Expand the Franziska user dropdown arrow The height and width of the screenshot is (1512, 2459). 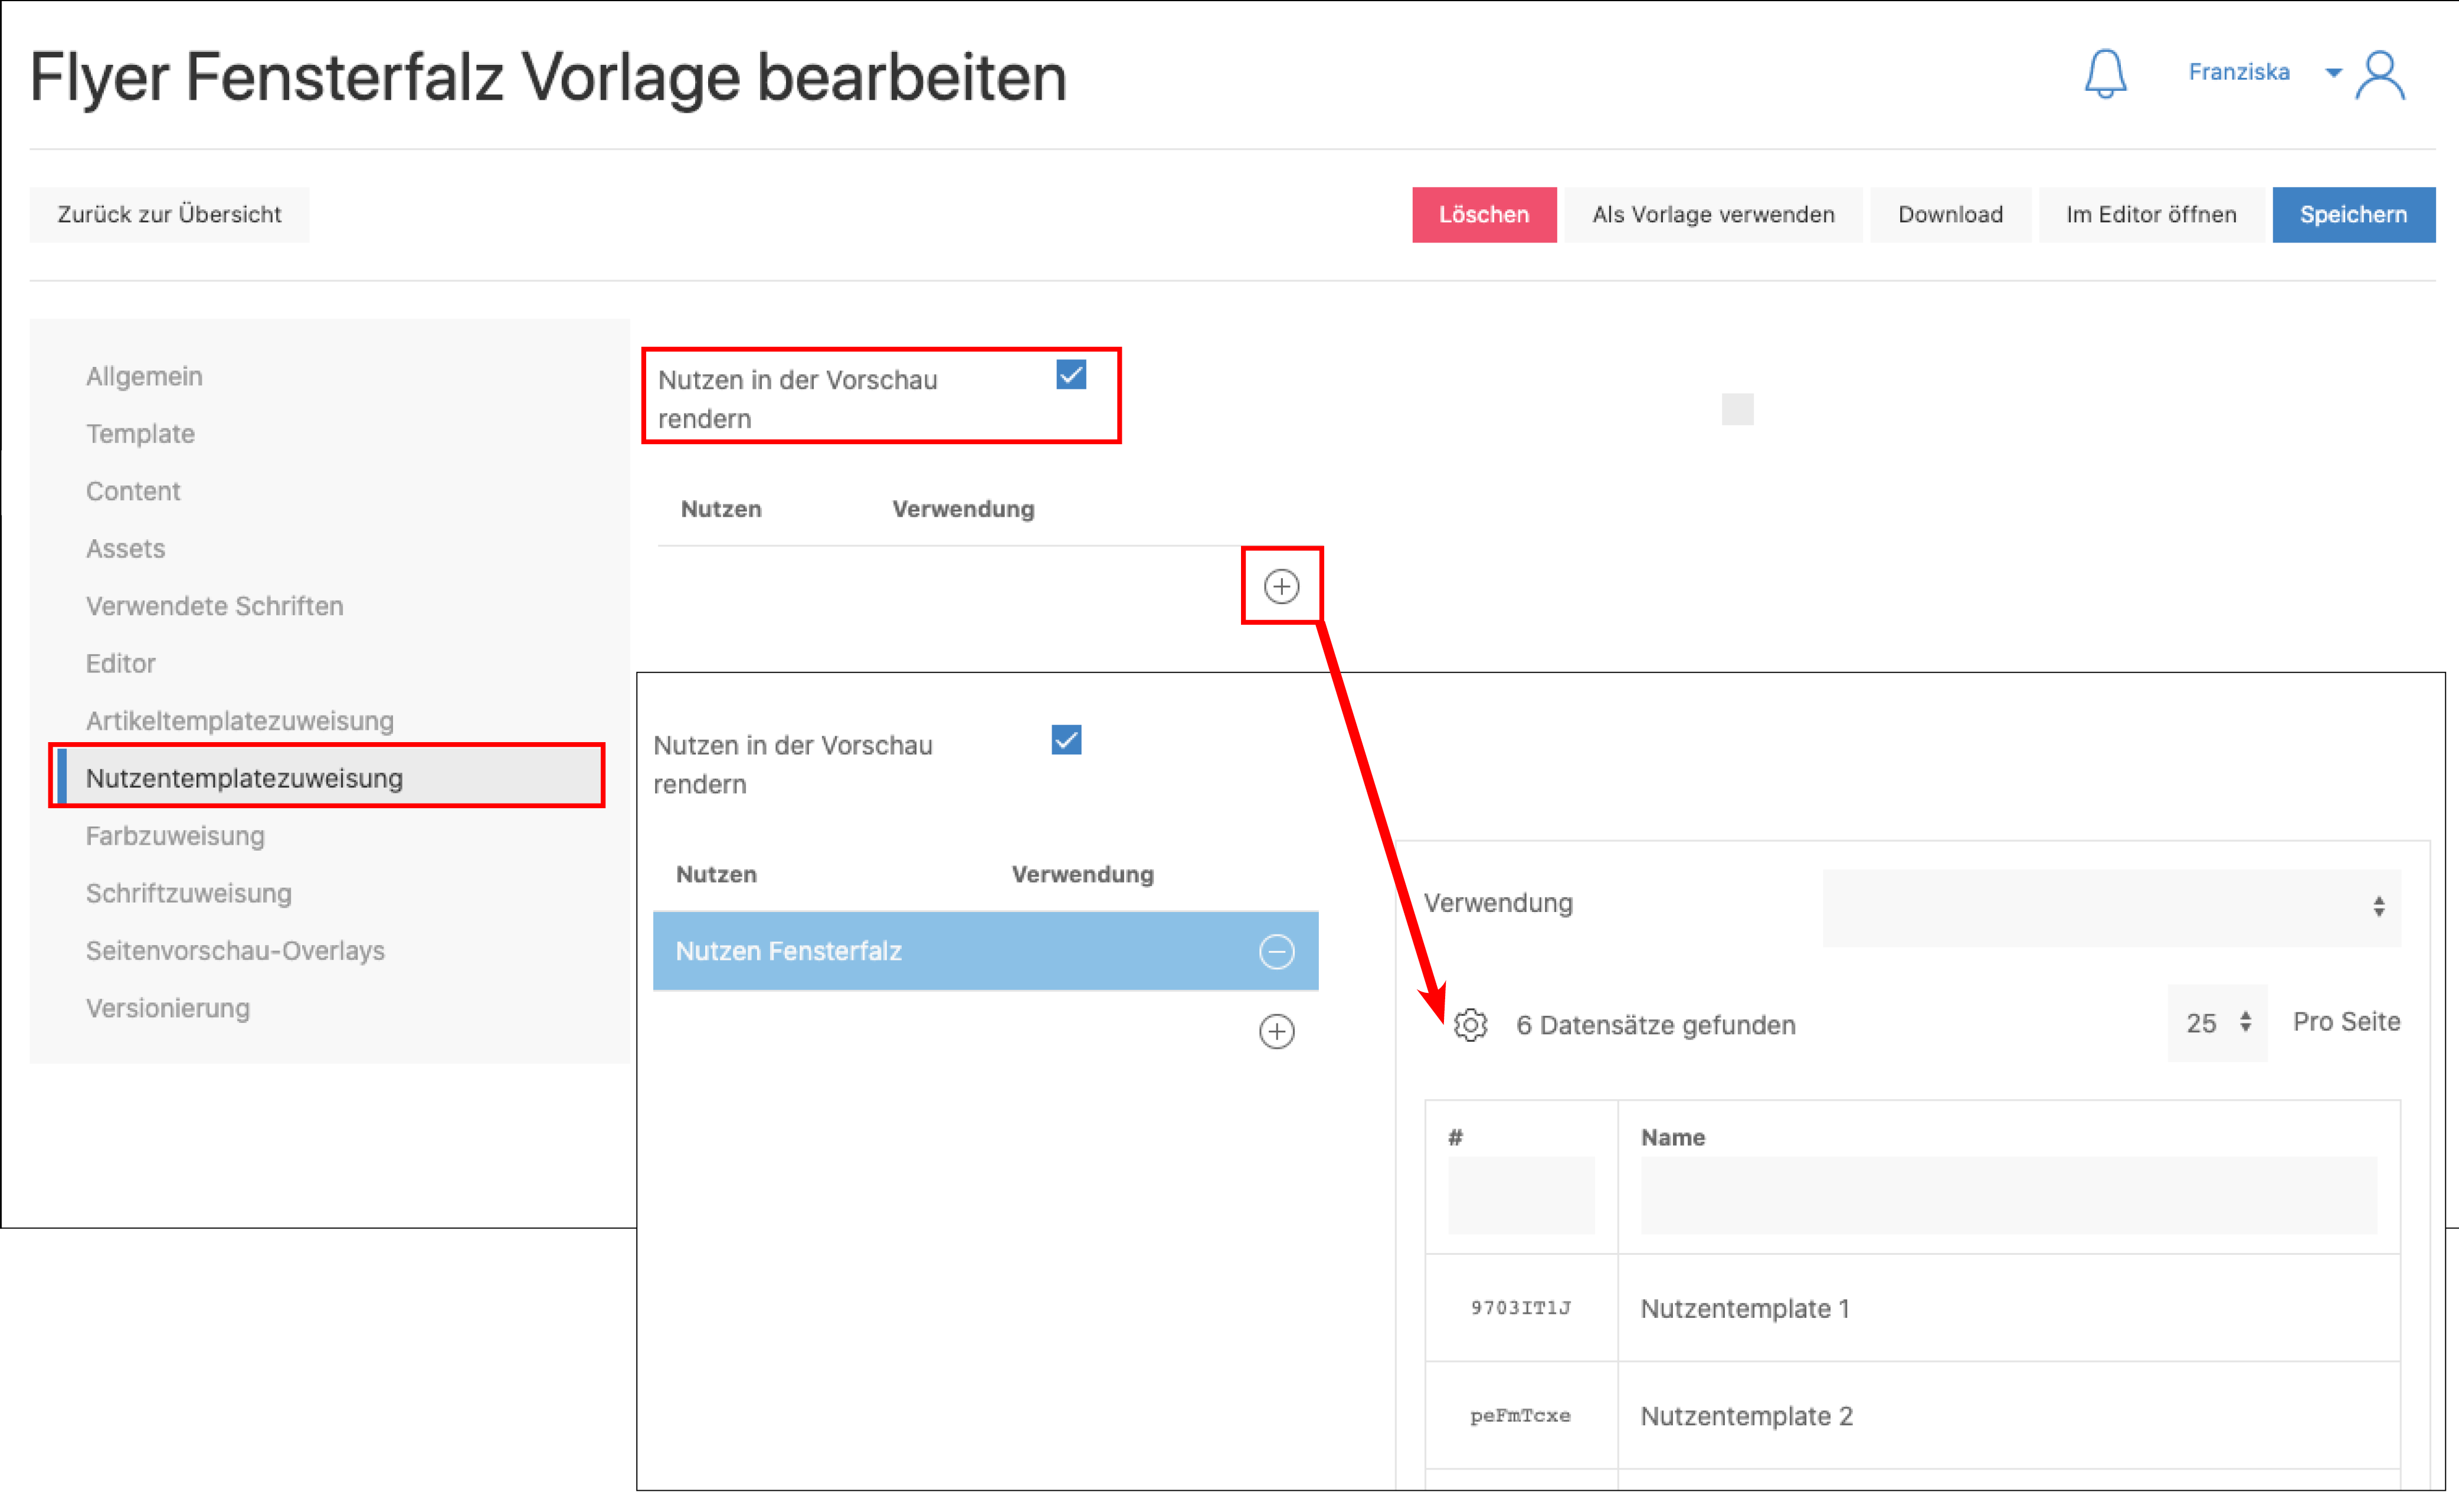pyautogui.click(x=2333, y=73)
